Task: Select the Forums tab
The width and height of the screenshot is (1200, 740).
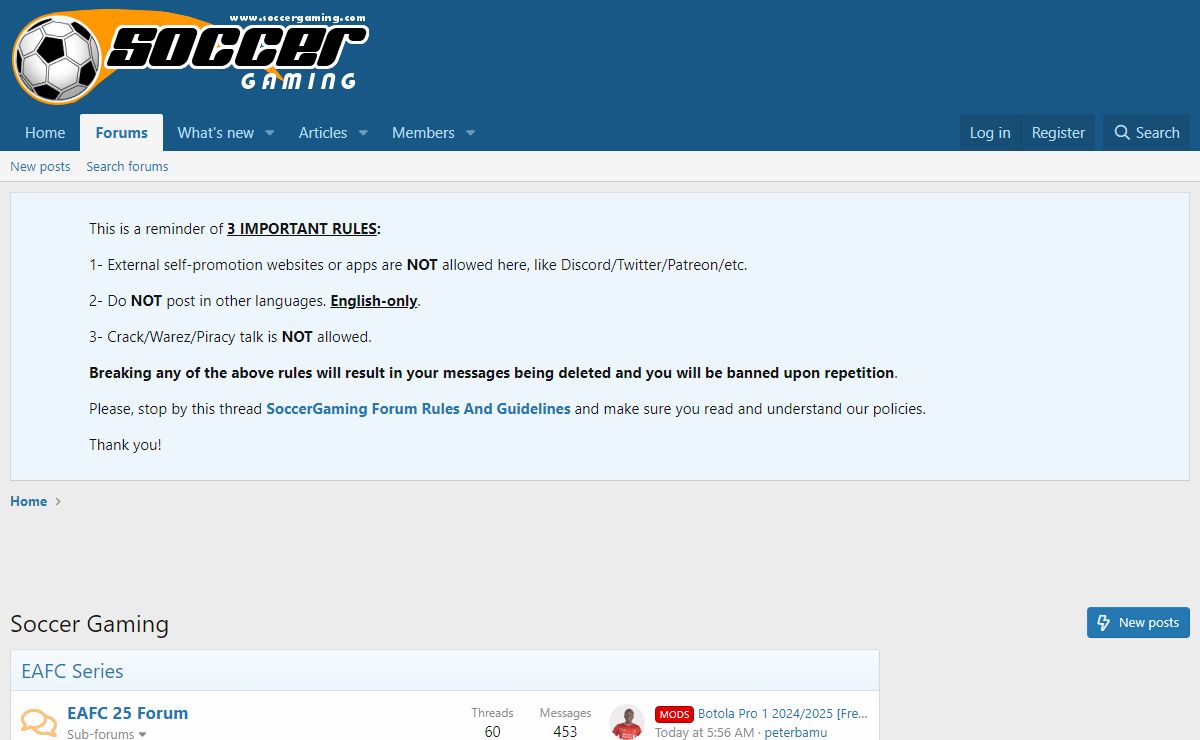Action: (x=122, y=133)
